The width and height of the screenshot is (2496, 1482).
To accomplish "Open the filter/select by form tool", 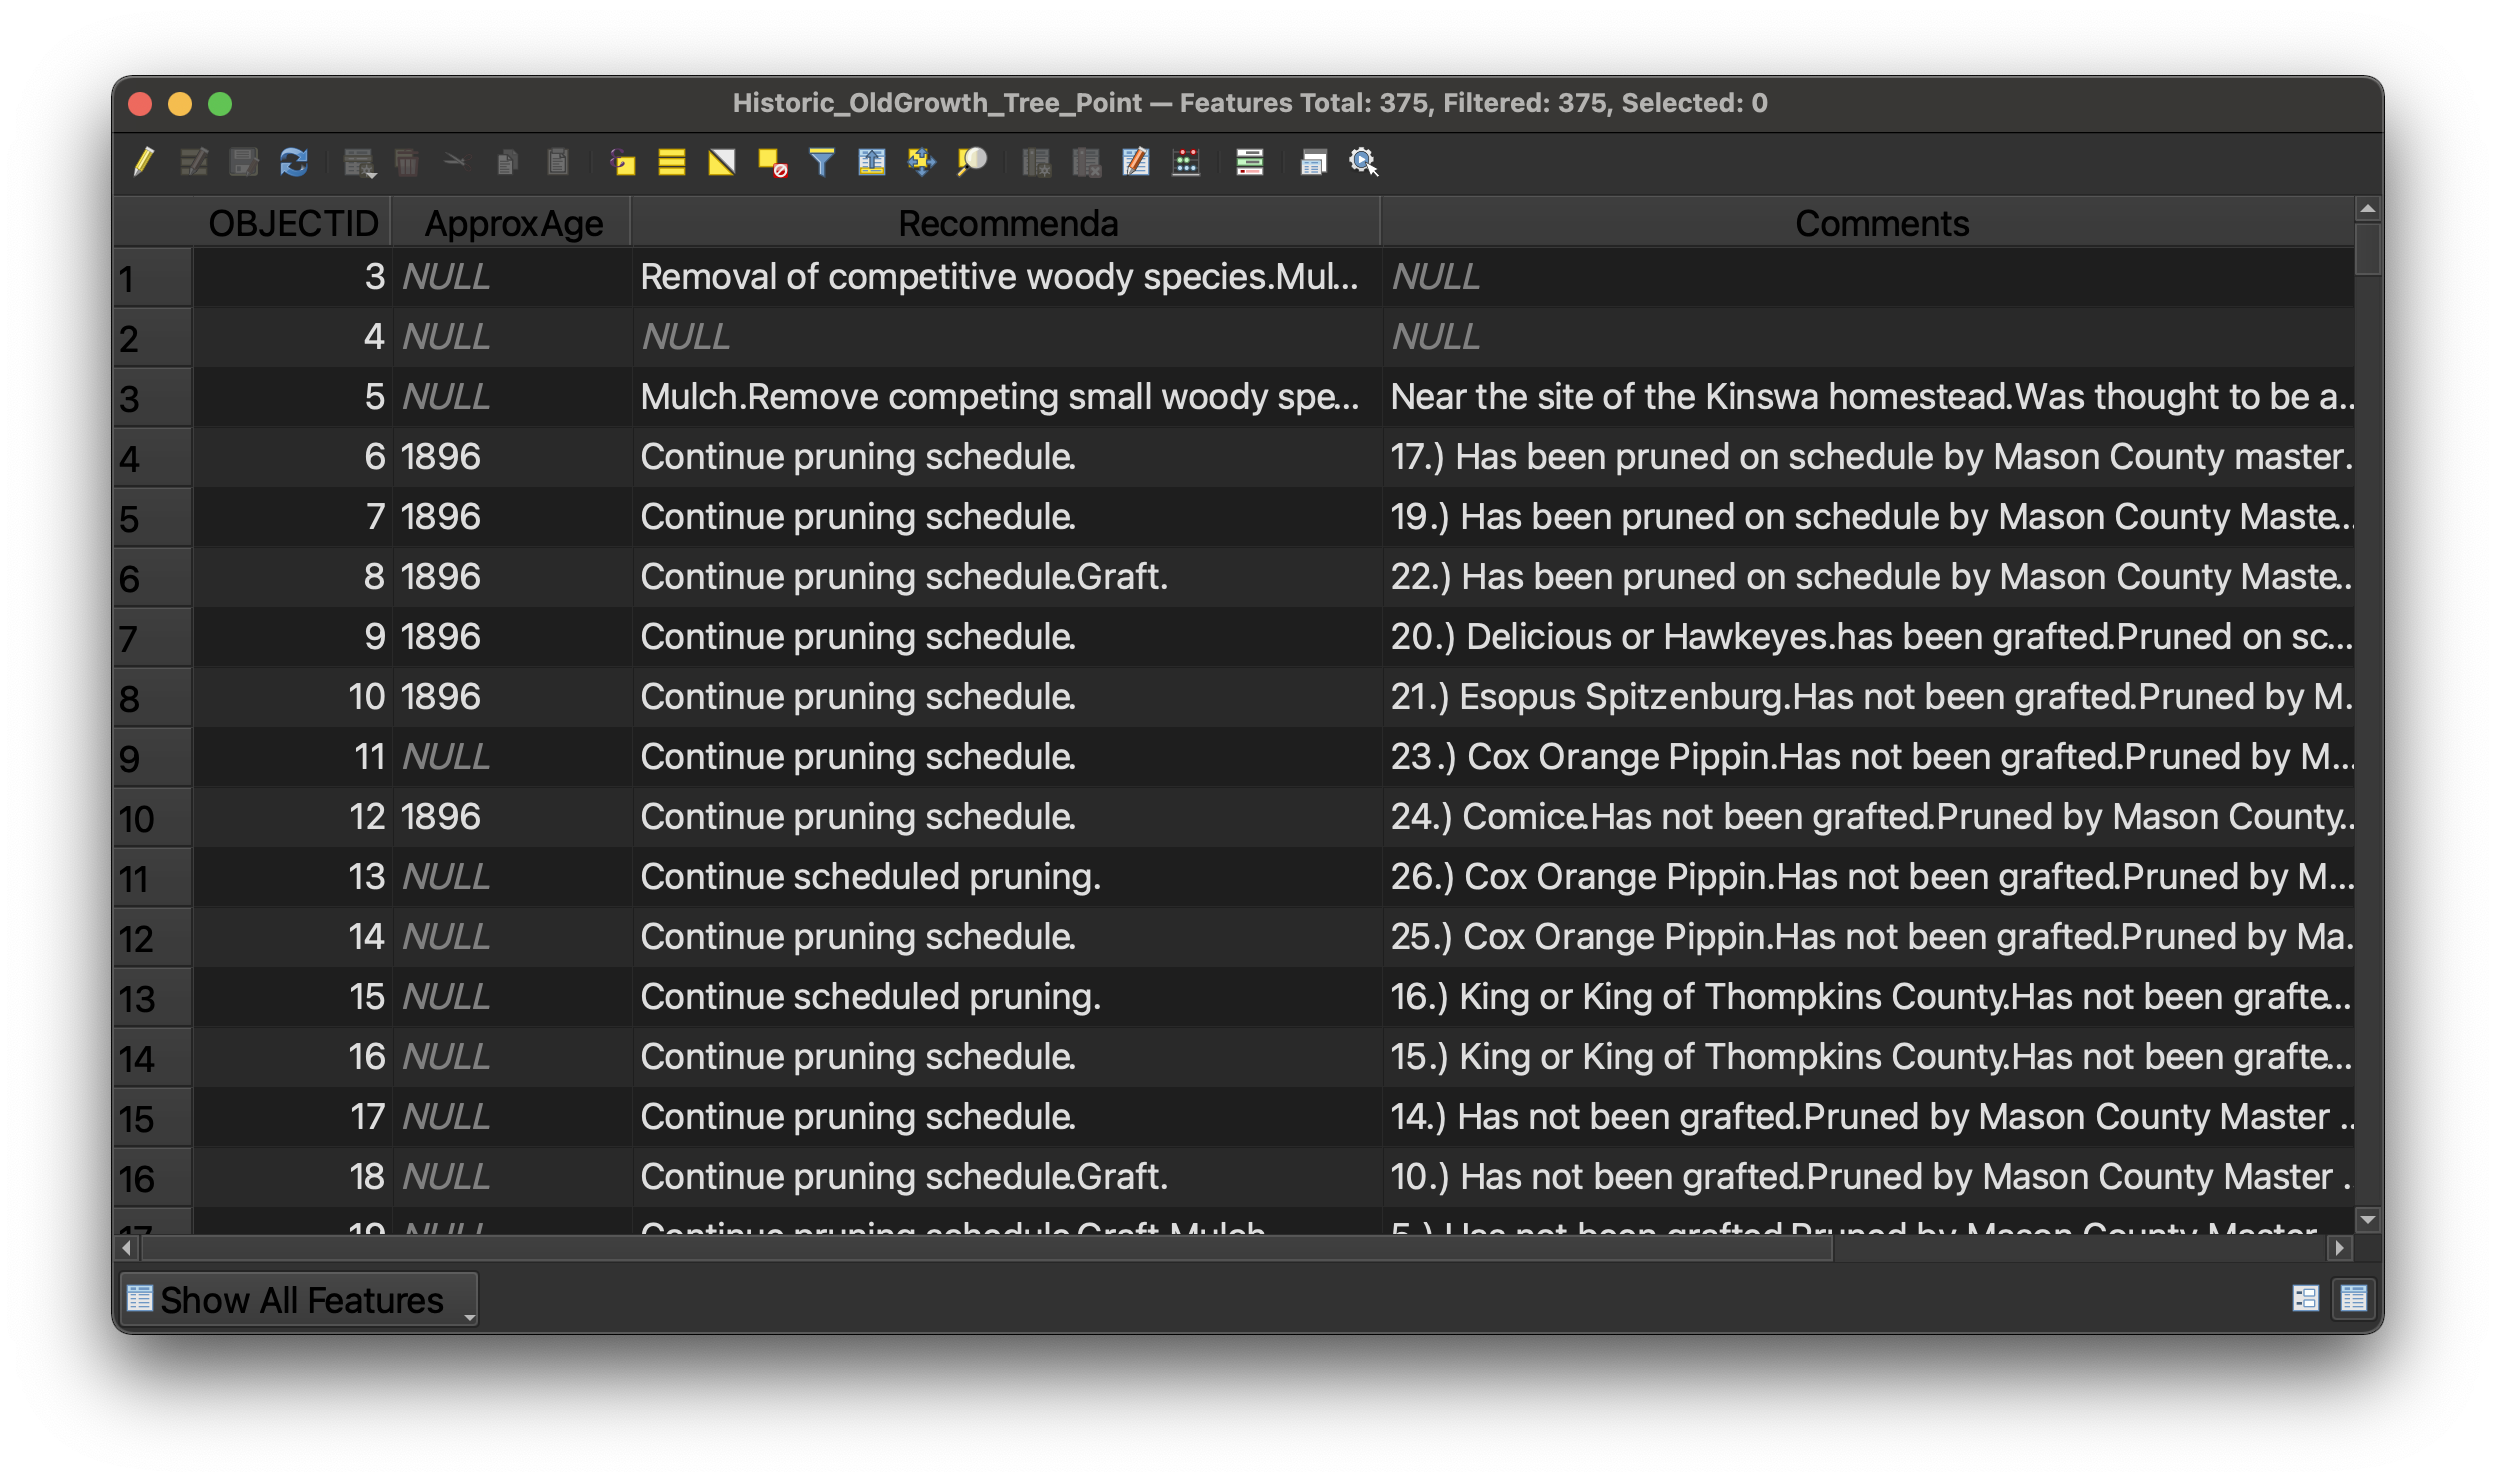I will coord(822,162).
